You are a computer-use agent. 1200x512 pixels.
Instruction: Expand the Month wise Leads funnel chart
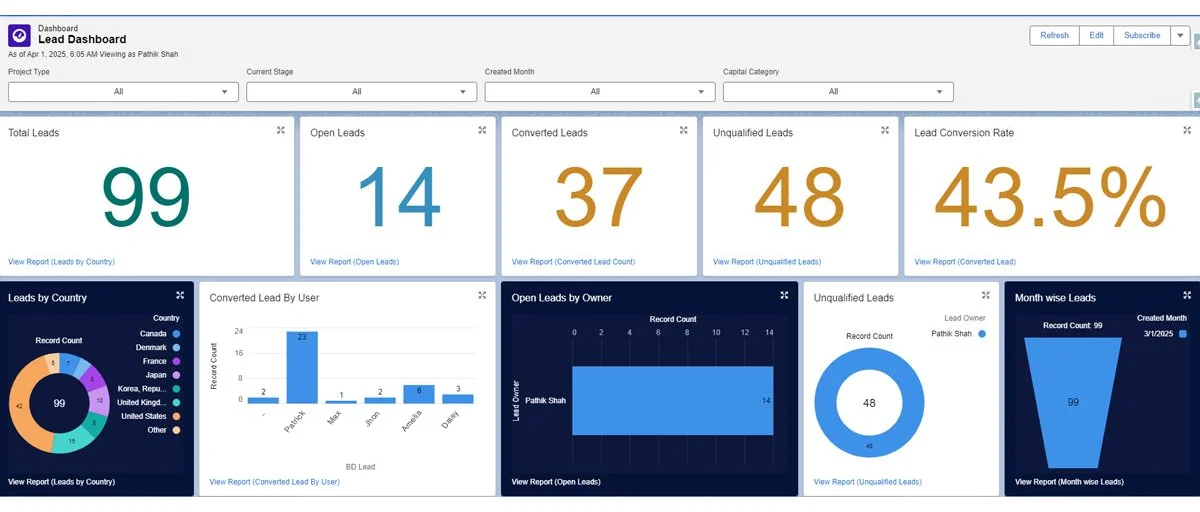1187,295
